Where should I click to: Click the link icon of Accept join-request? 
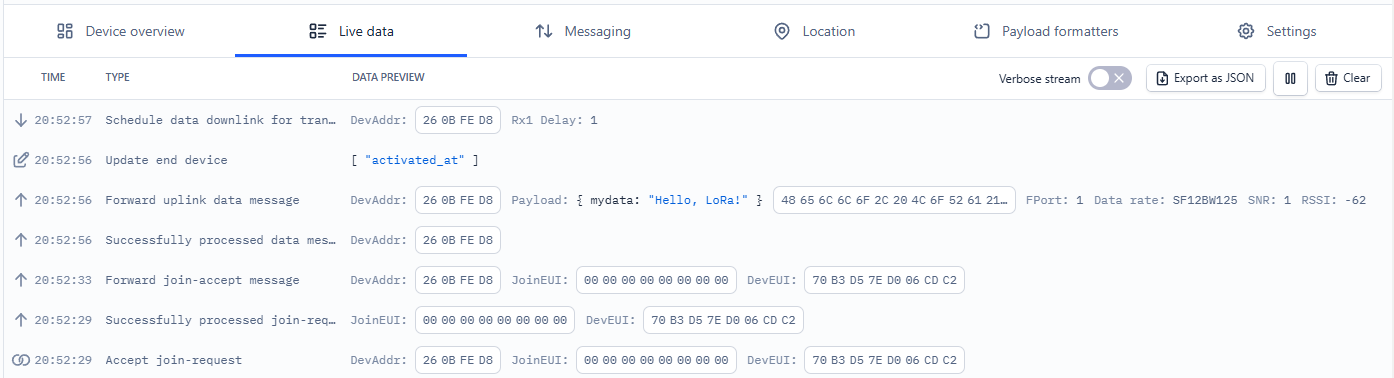[x=20, y=360]
